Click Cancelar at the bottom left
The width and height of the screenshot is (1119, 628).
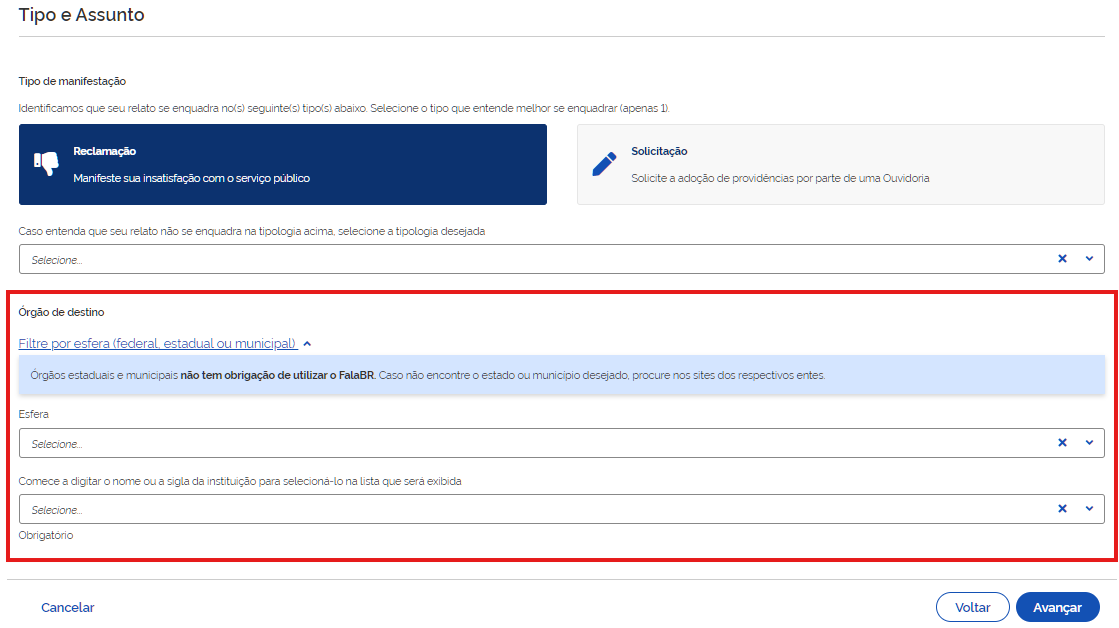point(68,607)
